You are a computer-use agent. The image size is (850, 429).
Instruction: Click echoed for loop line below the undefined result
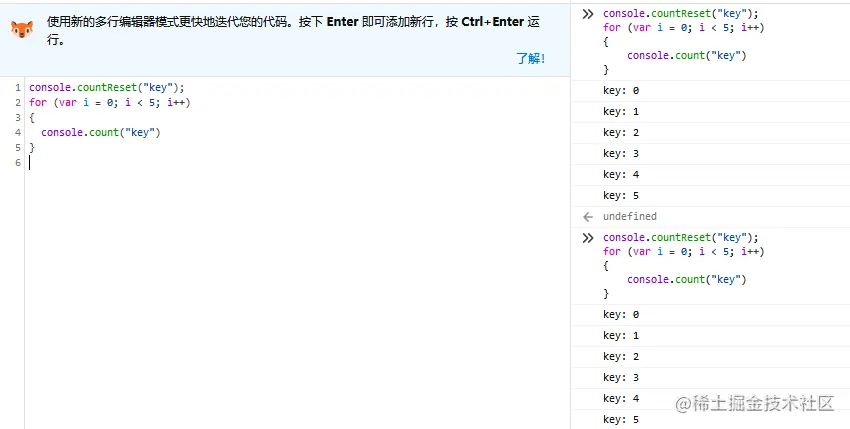684,252
